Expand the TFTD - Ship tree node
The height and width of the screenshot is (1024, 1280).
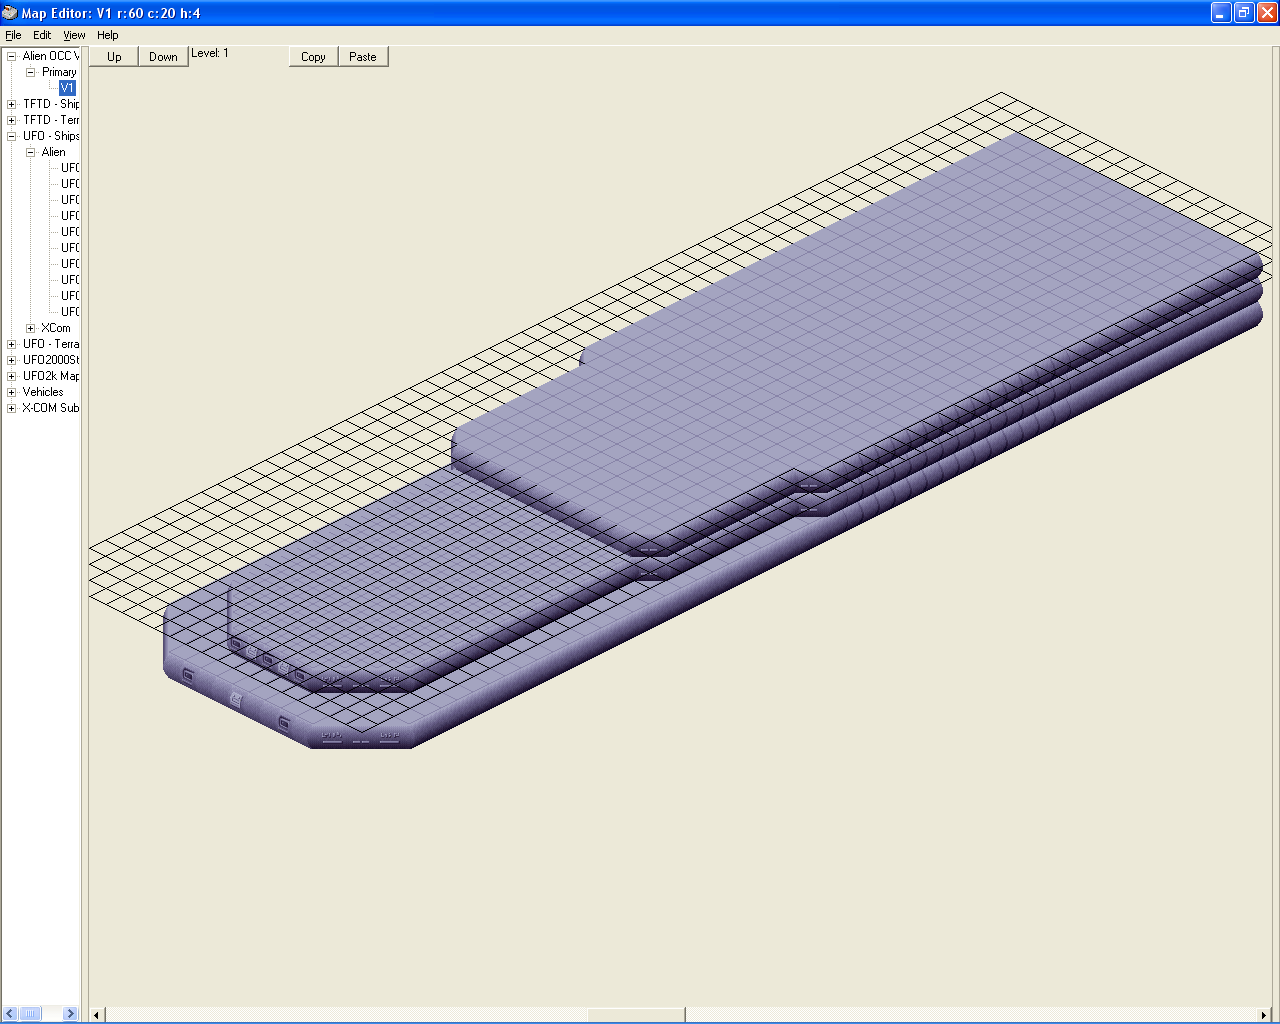[12, 104]
